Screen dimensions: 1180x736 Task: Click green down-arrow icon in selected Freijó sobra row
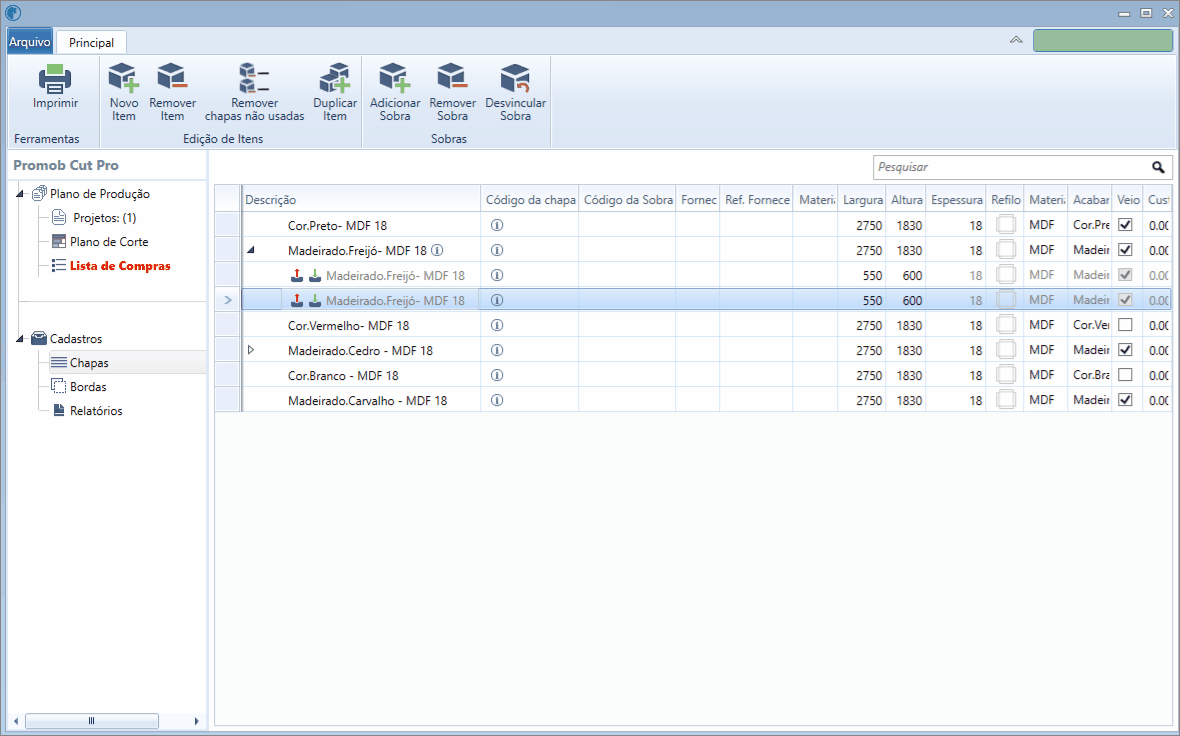coord(315,300)
